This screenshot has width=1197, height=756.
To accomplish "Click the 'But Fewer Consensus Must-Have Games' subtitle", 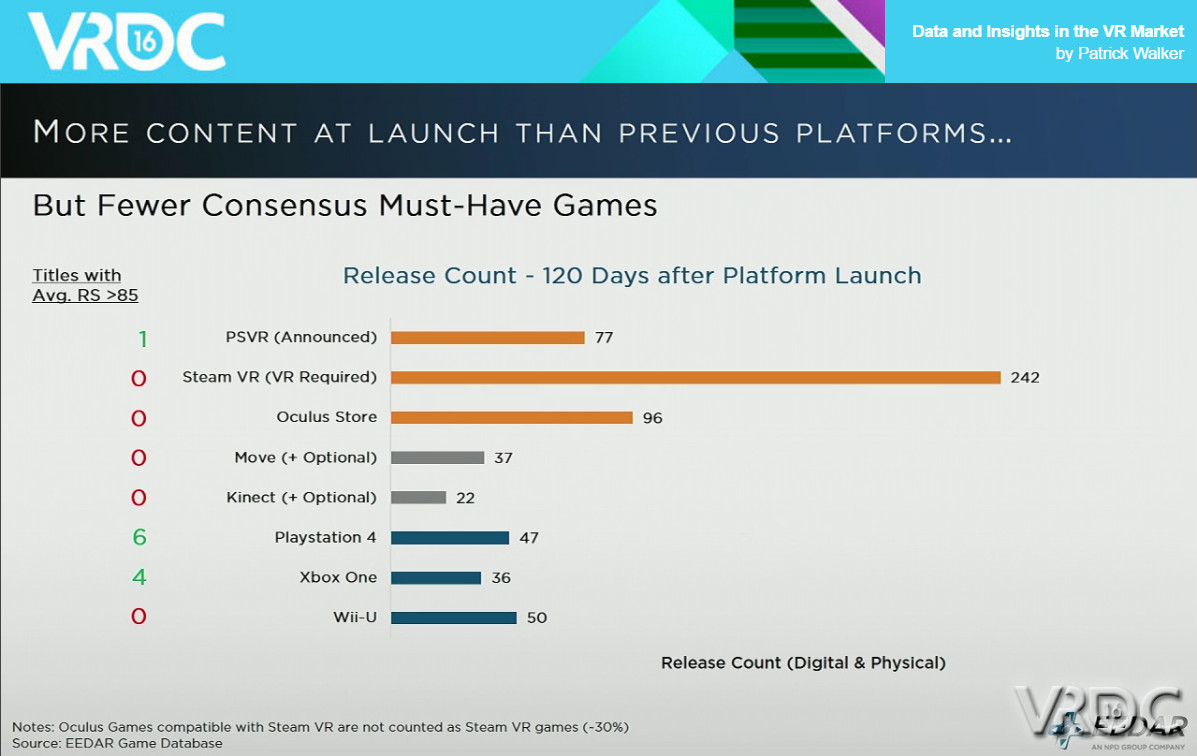I will 345,205.
